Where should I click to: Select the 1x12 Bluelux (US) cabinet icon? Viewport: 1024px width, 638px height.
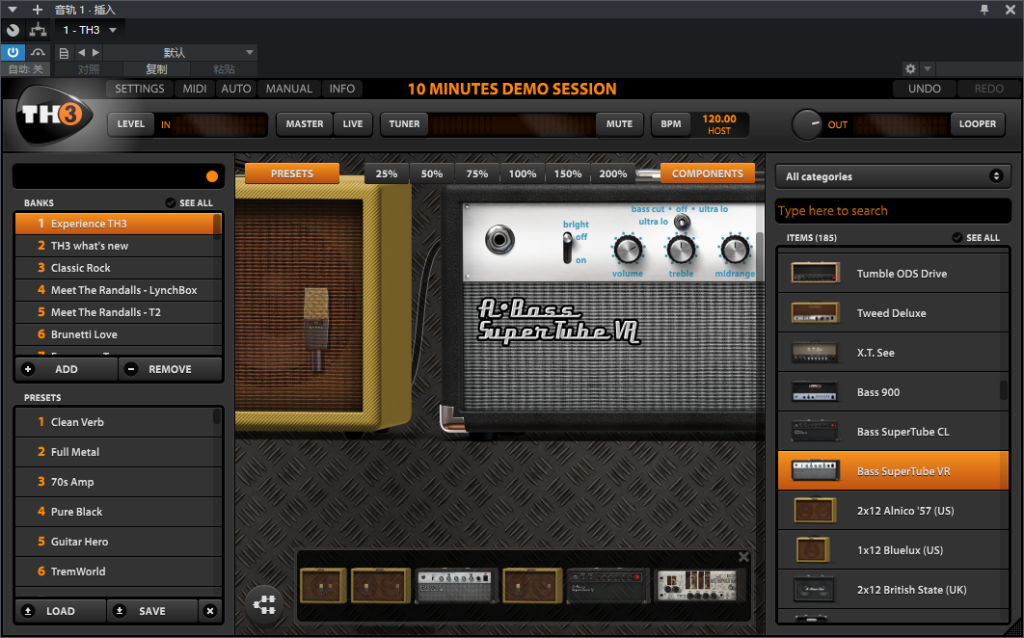[x=814, y=550]
